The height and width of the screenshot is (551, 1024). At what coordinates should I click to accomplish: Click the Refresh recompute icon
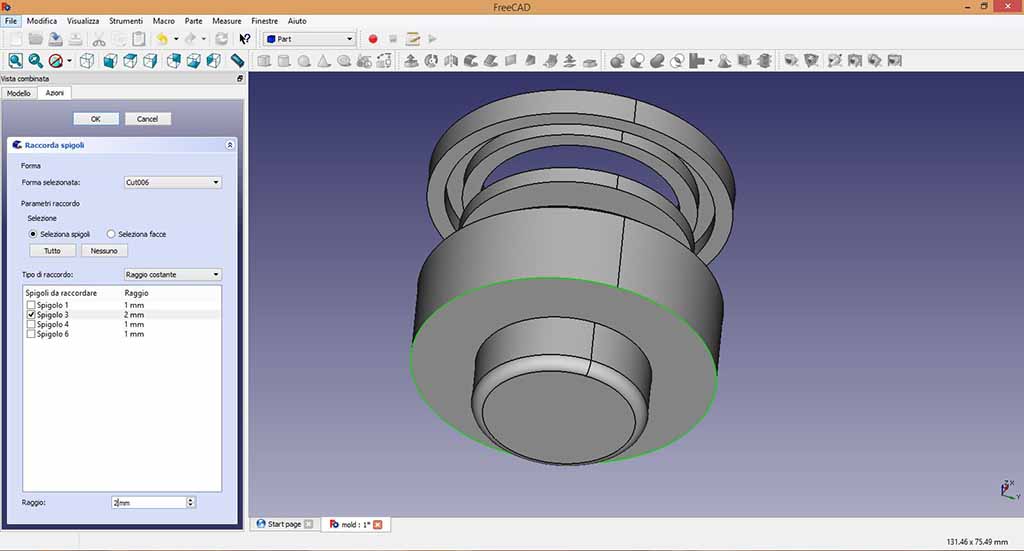[x=222, y=39]
